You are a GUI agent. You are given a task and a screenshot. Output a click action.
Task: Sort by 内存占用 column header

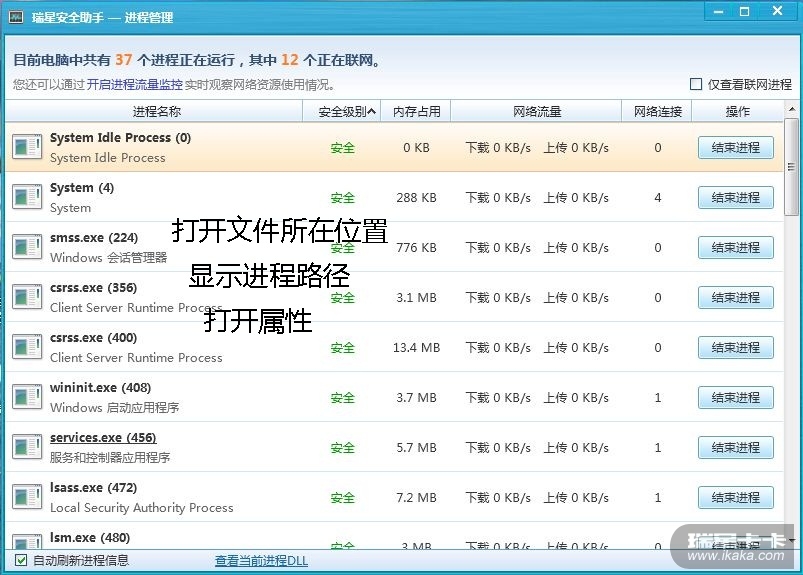pos(416,111)
